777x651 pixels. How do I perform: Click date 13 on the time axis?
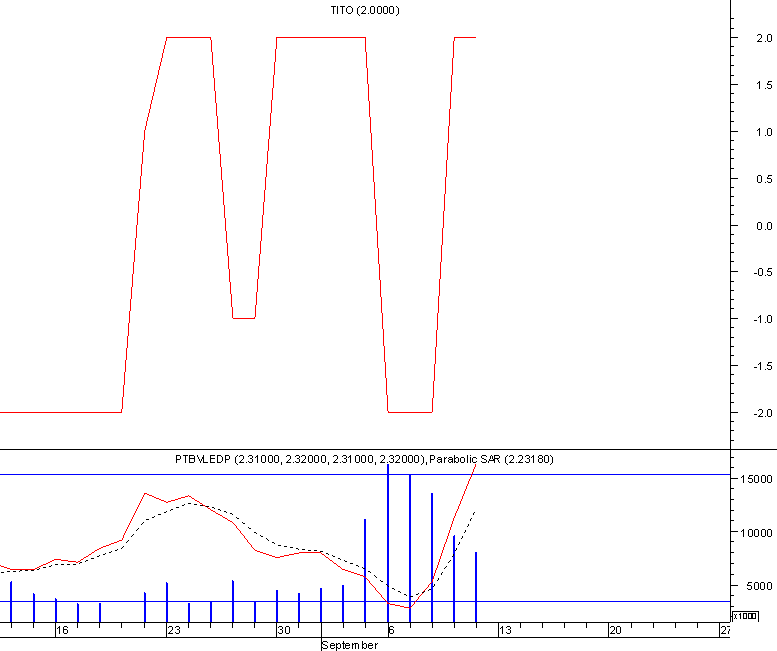point(505,630)
